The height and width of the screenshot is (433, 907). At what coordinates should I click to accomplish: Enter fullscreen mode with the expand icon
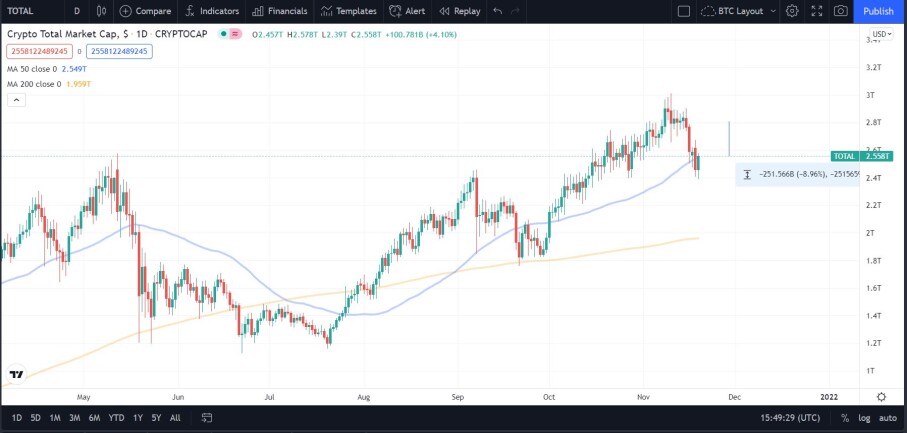[817, 11]
